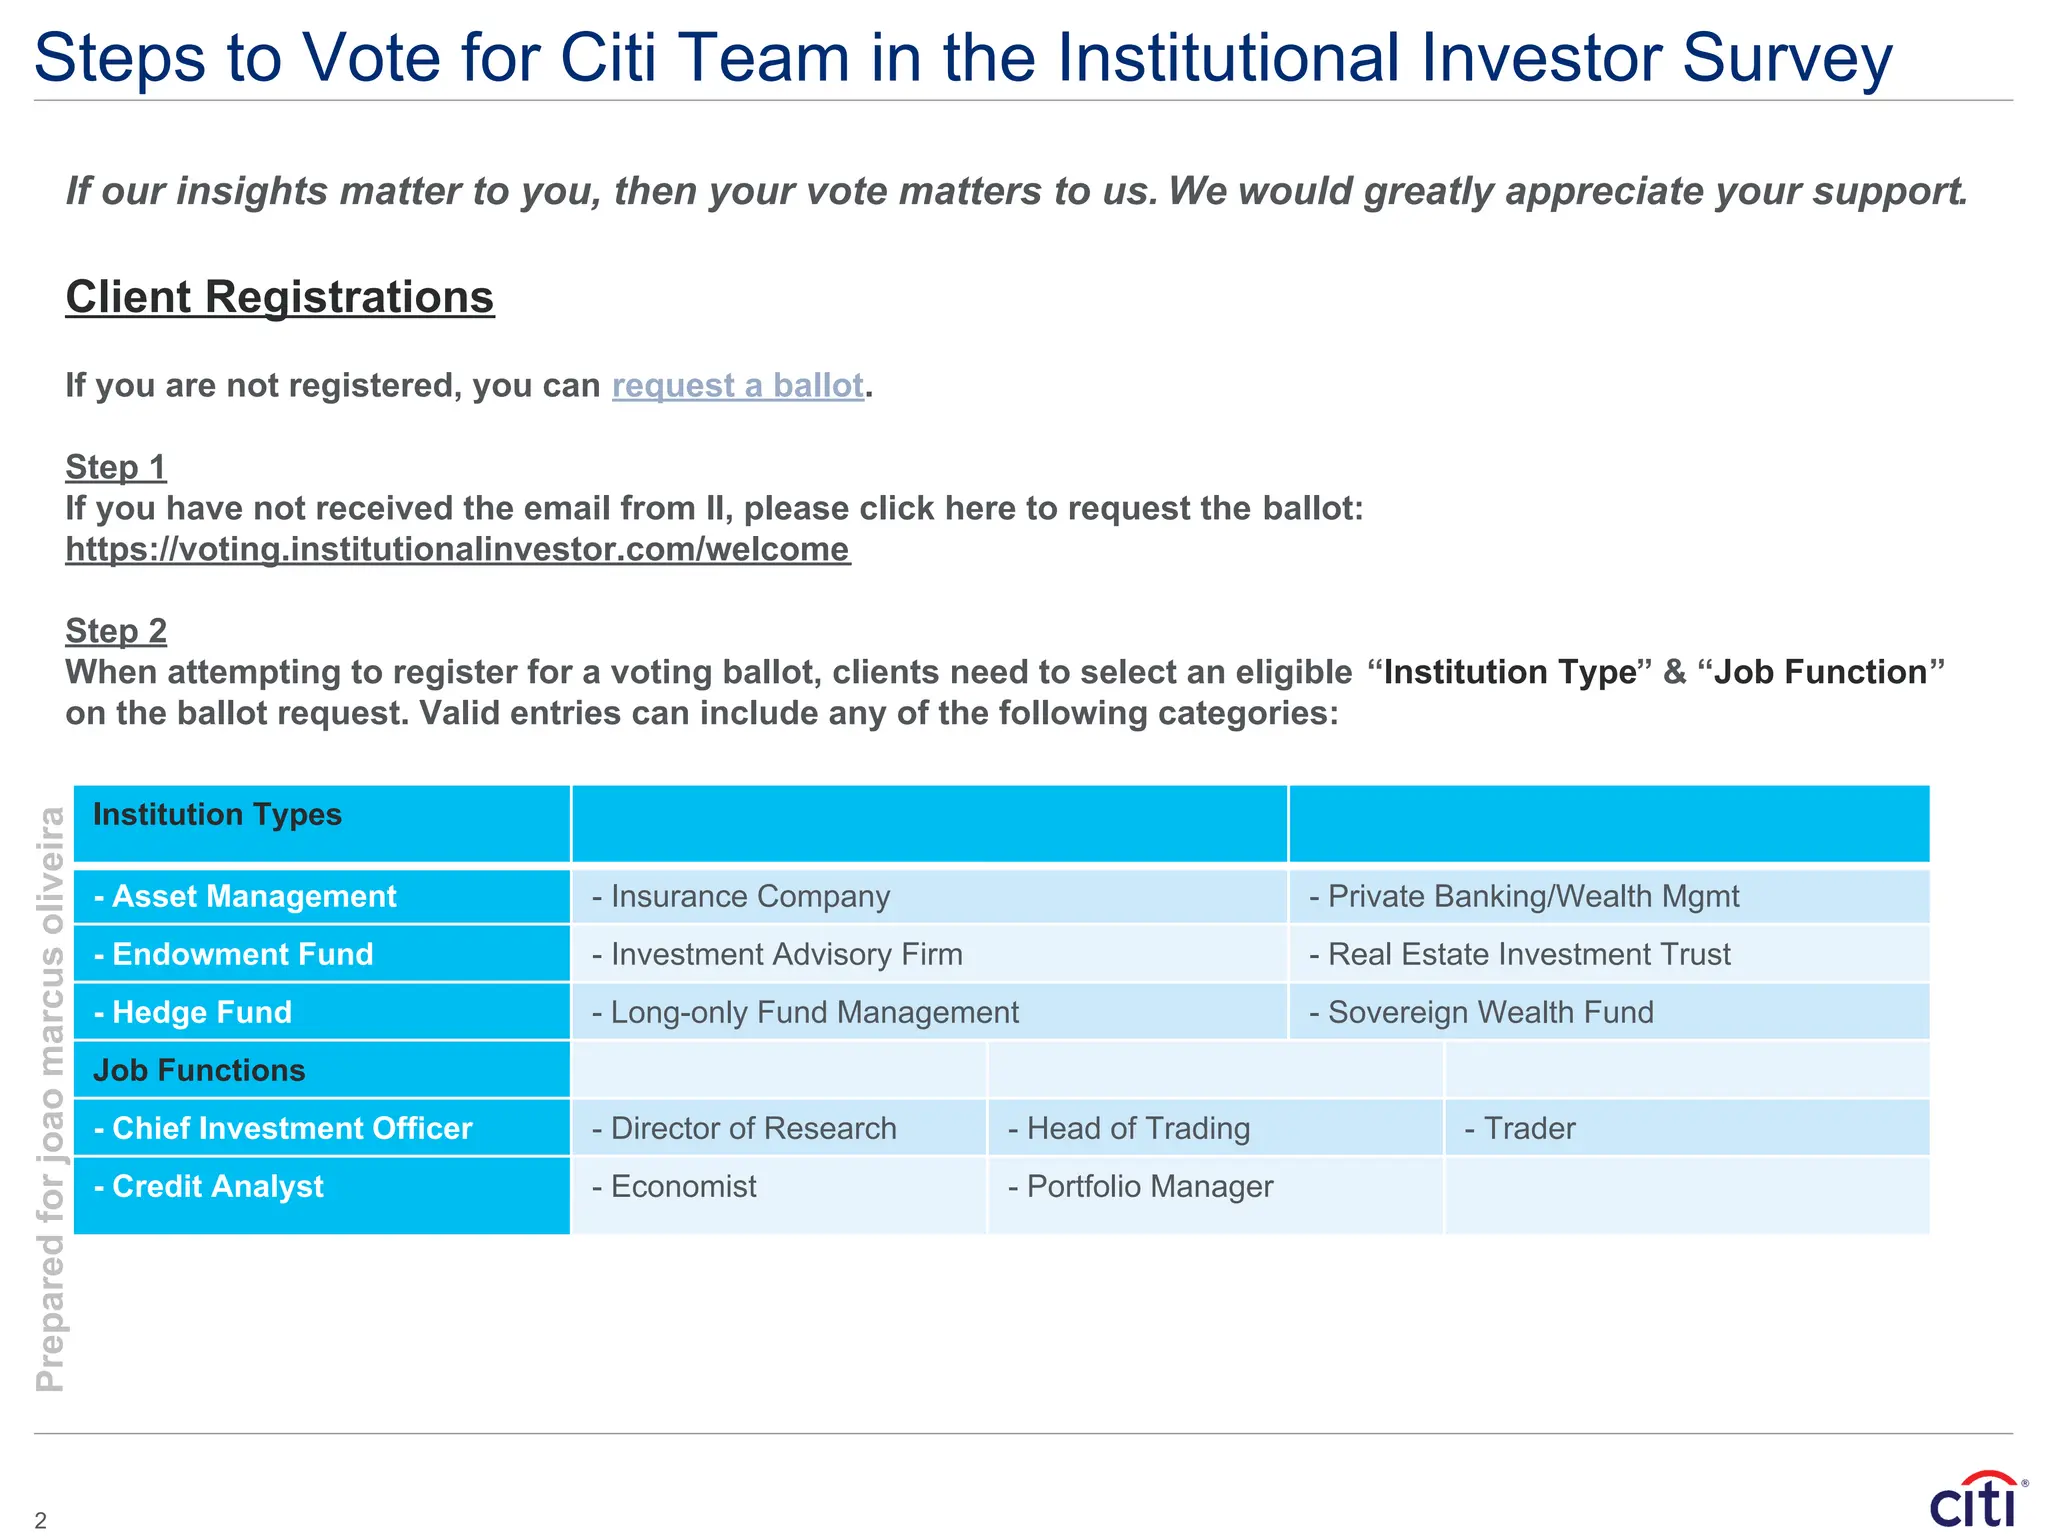Select the Asset Management cell

pyautogui.click(x=322, y=896)
